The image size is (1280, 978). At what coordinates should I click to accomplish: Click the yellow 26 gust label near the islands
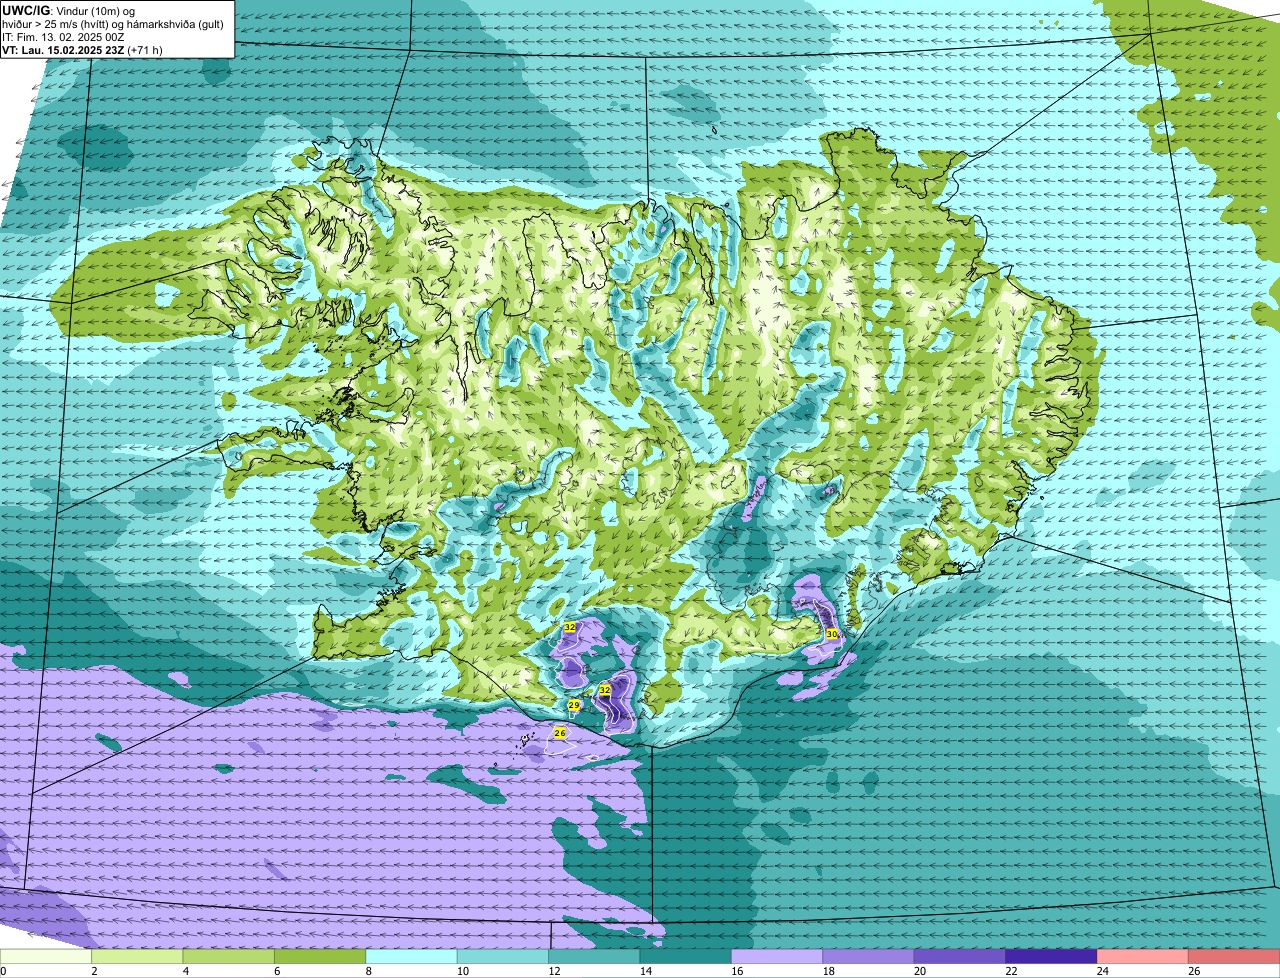[560, 733]
